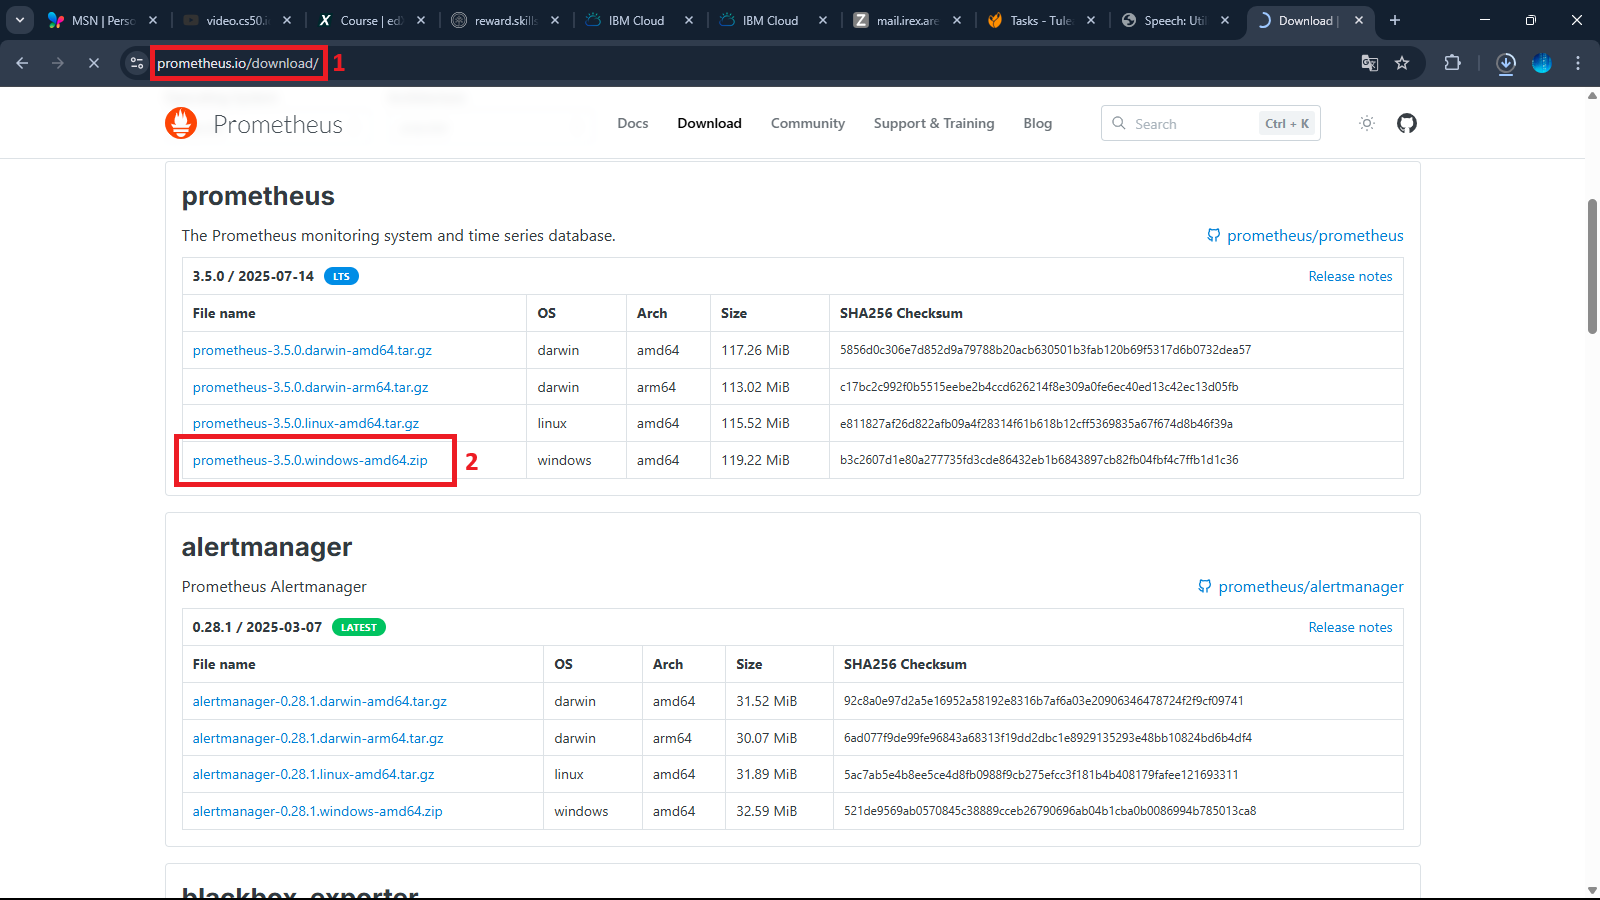Open a new tab with plus button
The width and height of the screenshot is (1600, 900).
tap(1395, 20)
